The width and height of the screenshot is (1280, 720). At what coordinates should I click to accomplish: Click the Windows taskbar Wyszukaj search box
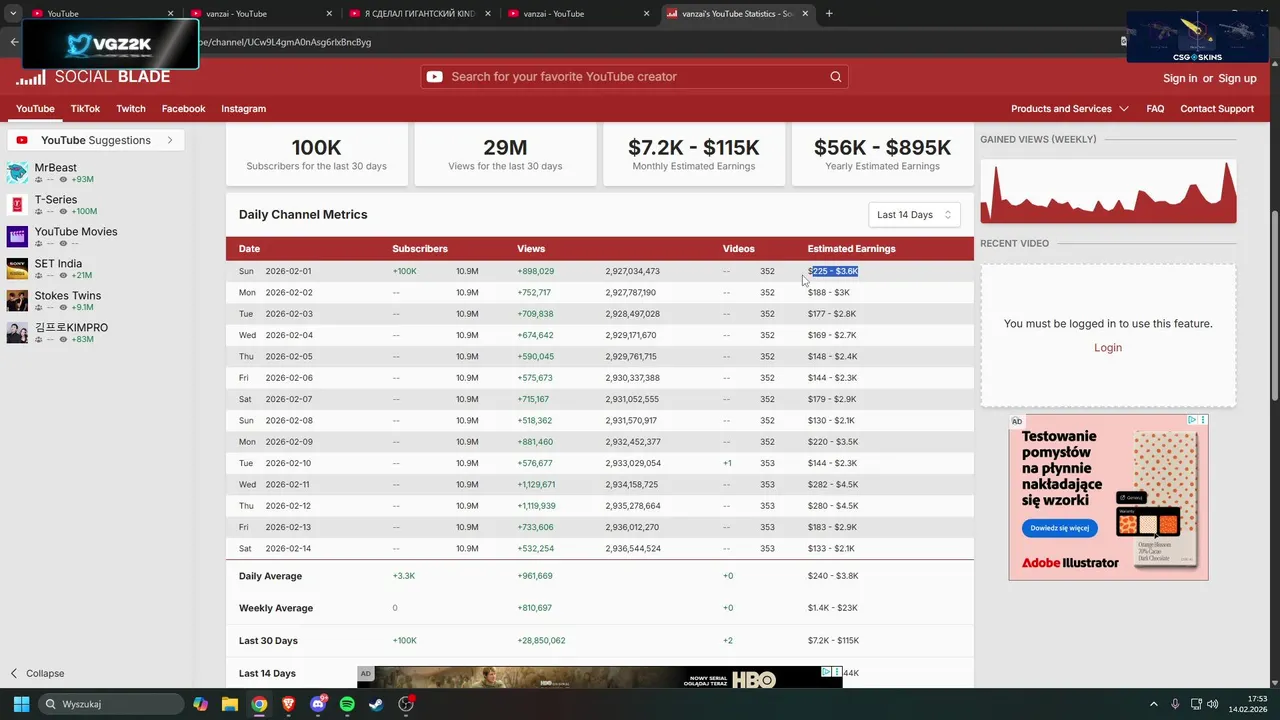click(111, 704)
